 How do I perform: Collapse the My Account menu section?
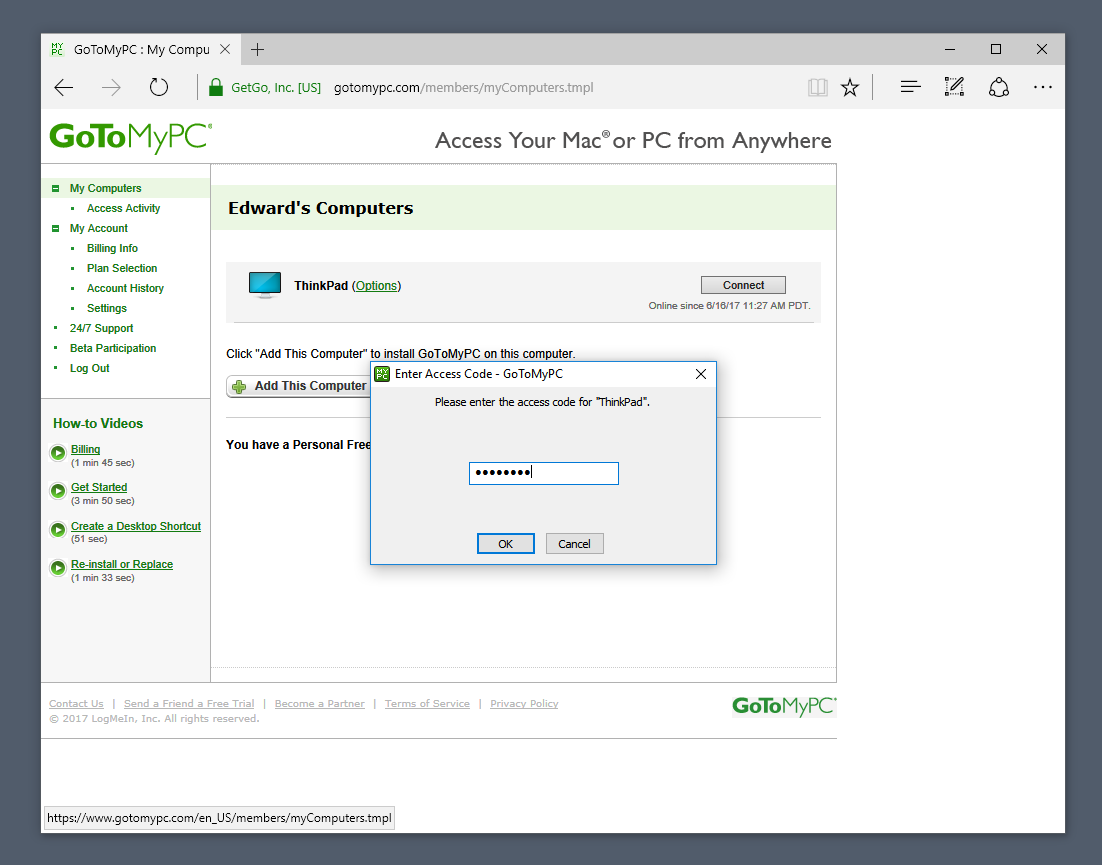coord(56,228)
